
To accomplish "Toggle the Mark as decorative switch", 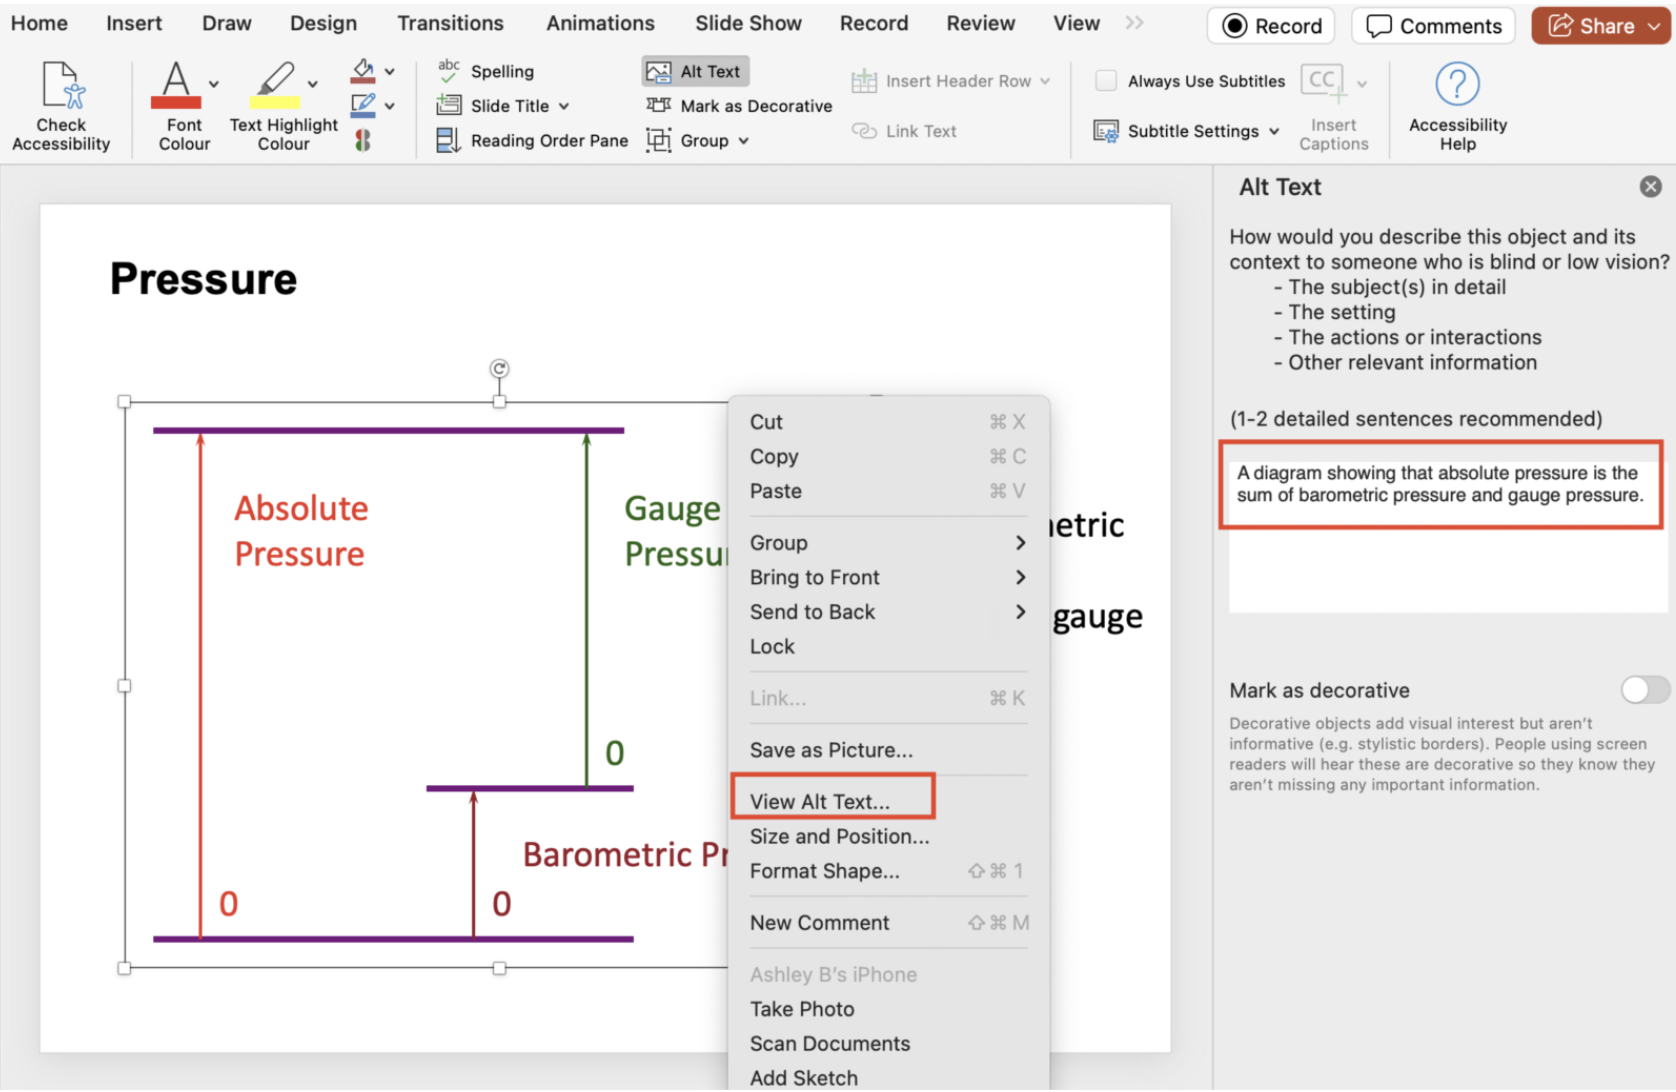I will (1645, 690).
